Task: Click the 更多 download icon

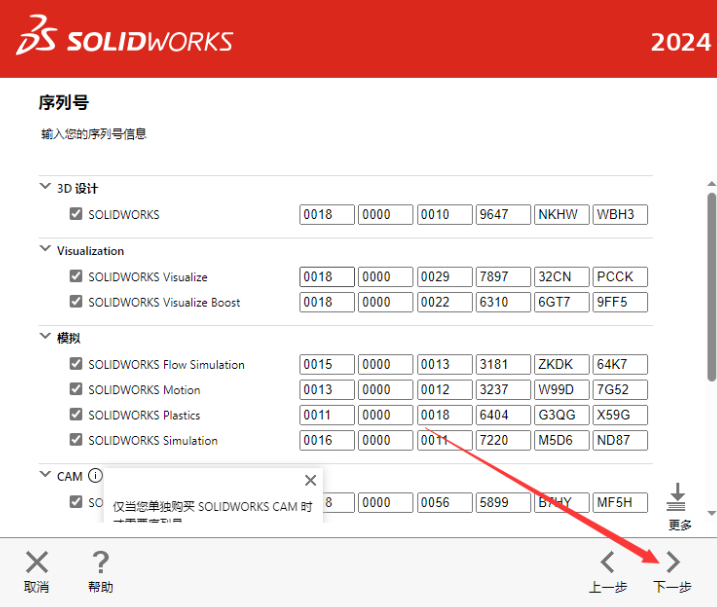Action: (x=679, y=498)
